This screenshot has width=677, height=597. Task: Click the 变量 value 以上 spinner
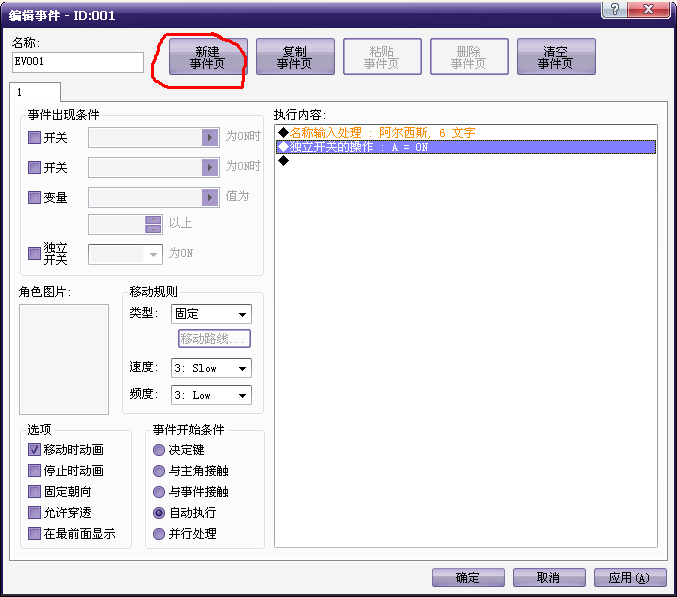point(153,224)
